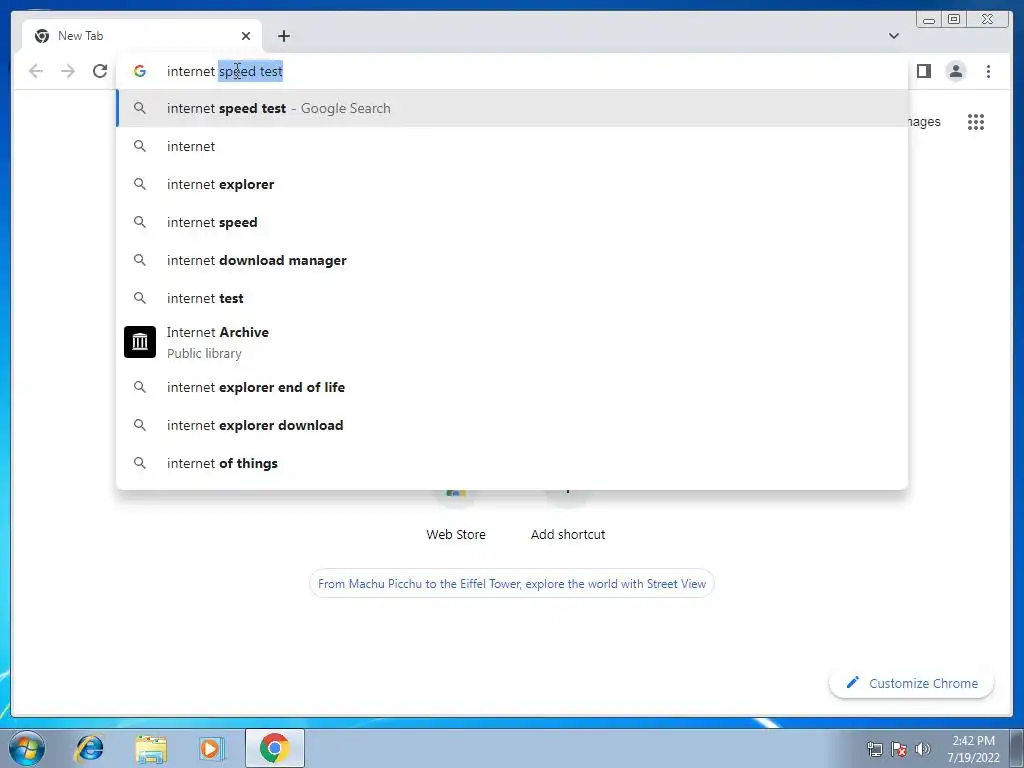Choose 'internet speed test - Google Search' suggestion

point(512,108)
